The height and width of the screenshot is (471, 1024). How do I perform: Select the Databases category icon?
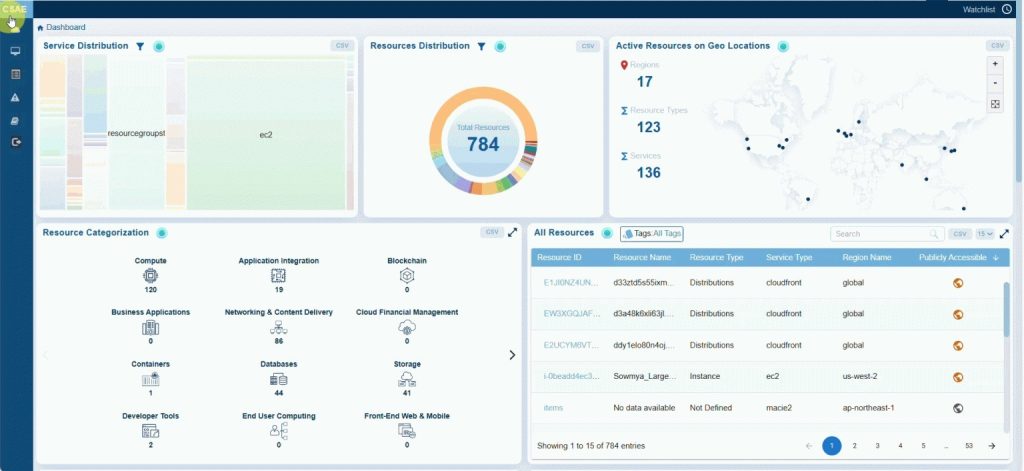(x=279, y=379)
